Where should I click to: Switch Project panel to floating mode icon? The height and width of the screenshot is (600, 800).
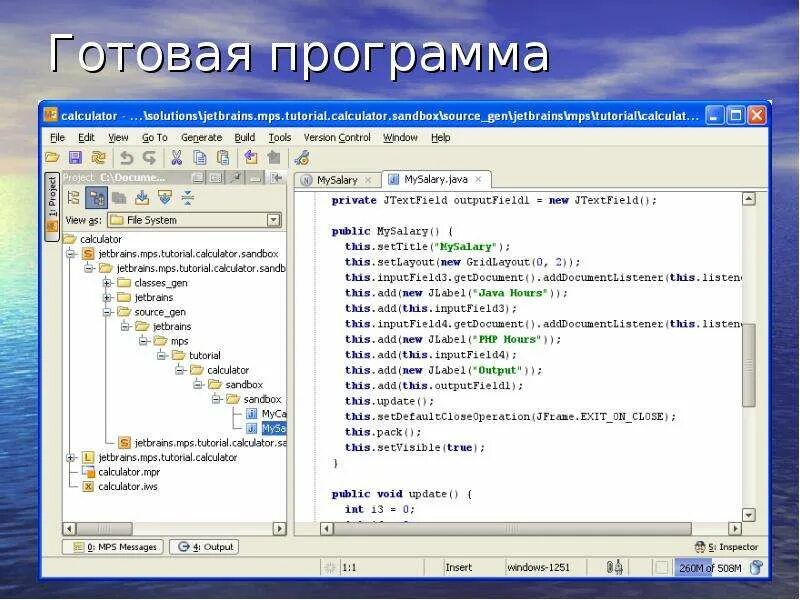click(197, 178)
